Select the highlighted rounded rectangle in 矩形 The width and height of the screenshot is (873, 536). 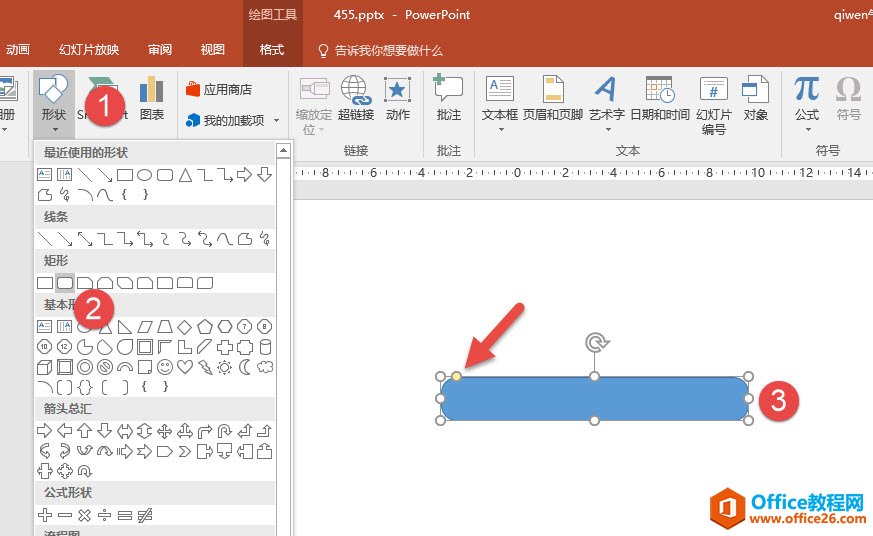click(x=65, y=283)
